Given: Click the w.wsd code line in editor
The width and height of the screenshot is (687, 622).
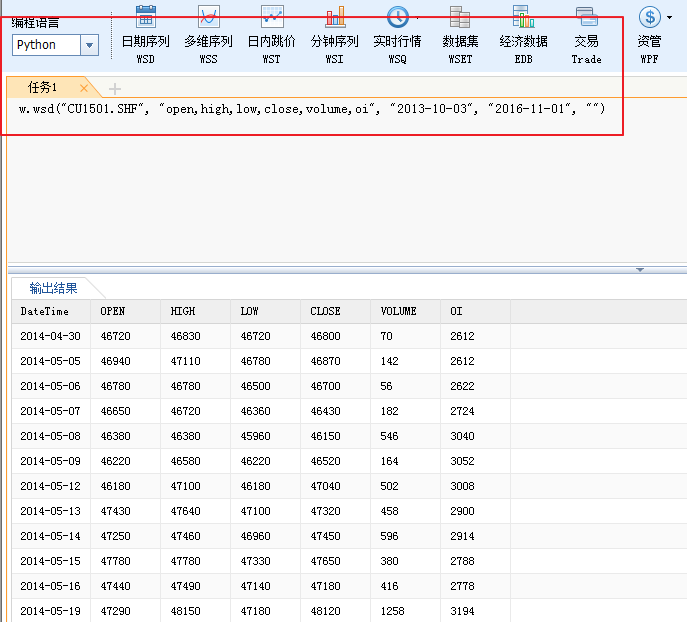Looking at the screenshot, I should point(312,109).
